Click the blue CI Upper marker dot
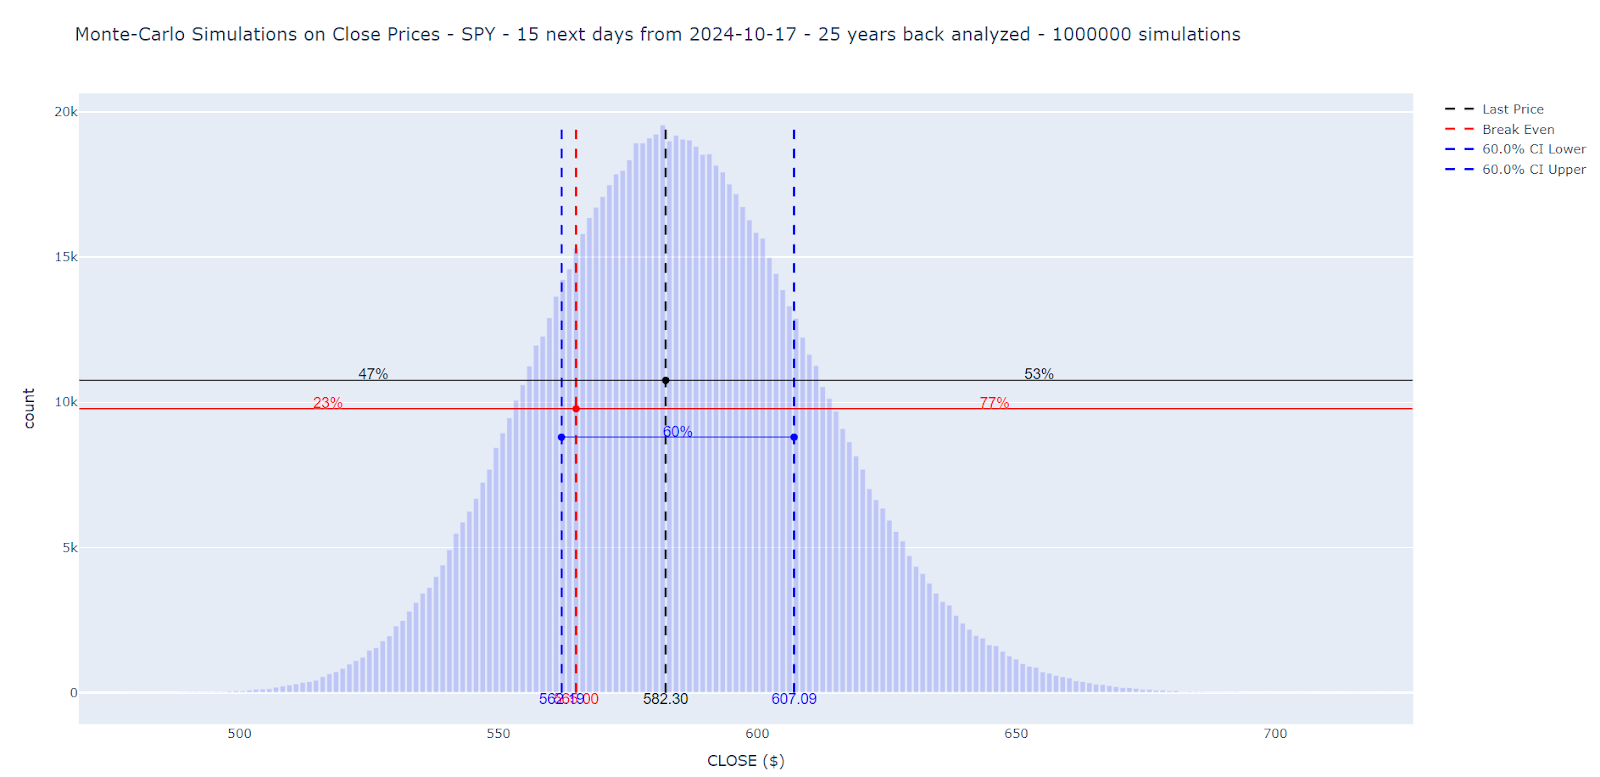The image size is (1600, 777). [x=794, y=437]
